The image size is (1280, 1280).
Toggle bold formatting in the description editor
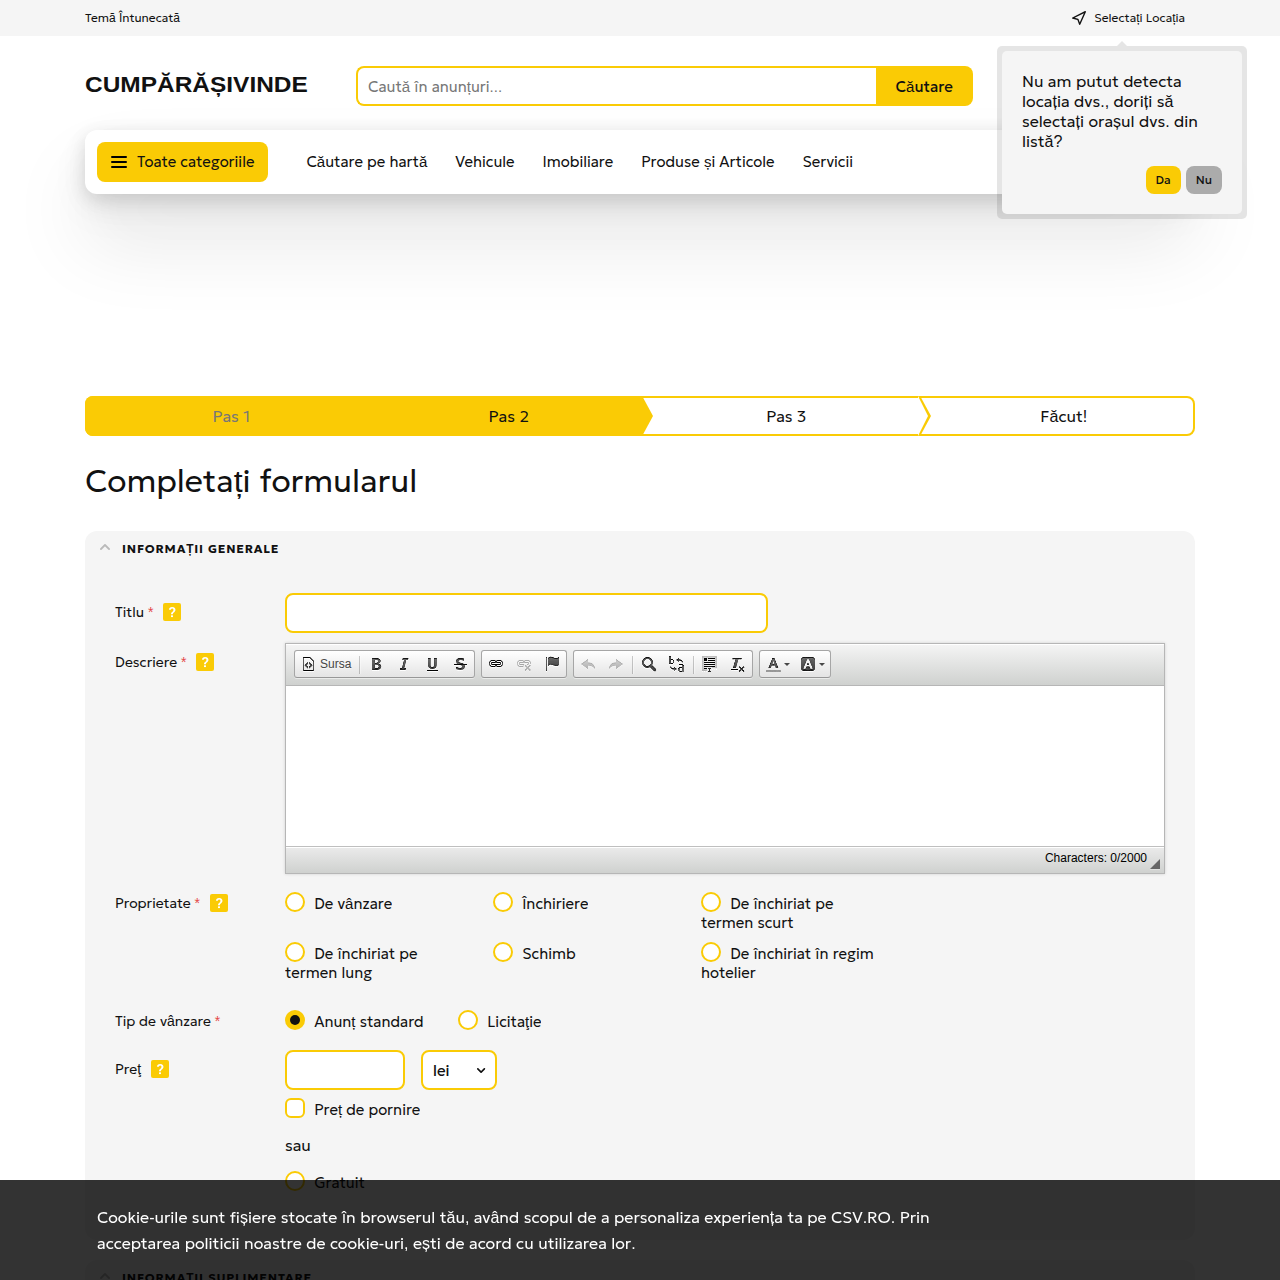[376, 664]
